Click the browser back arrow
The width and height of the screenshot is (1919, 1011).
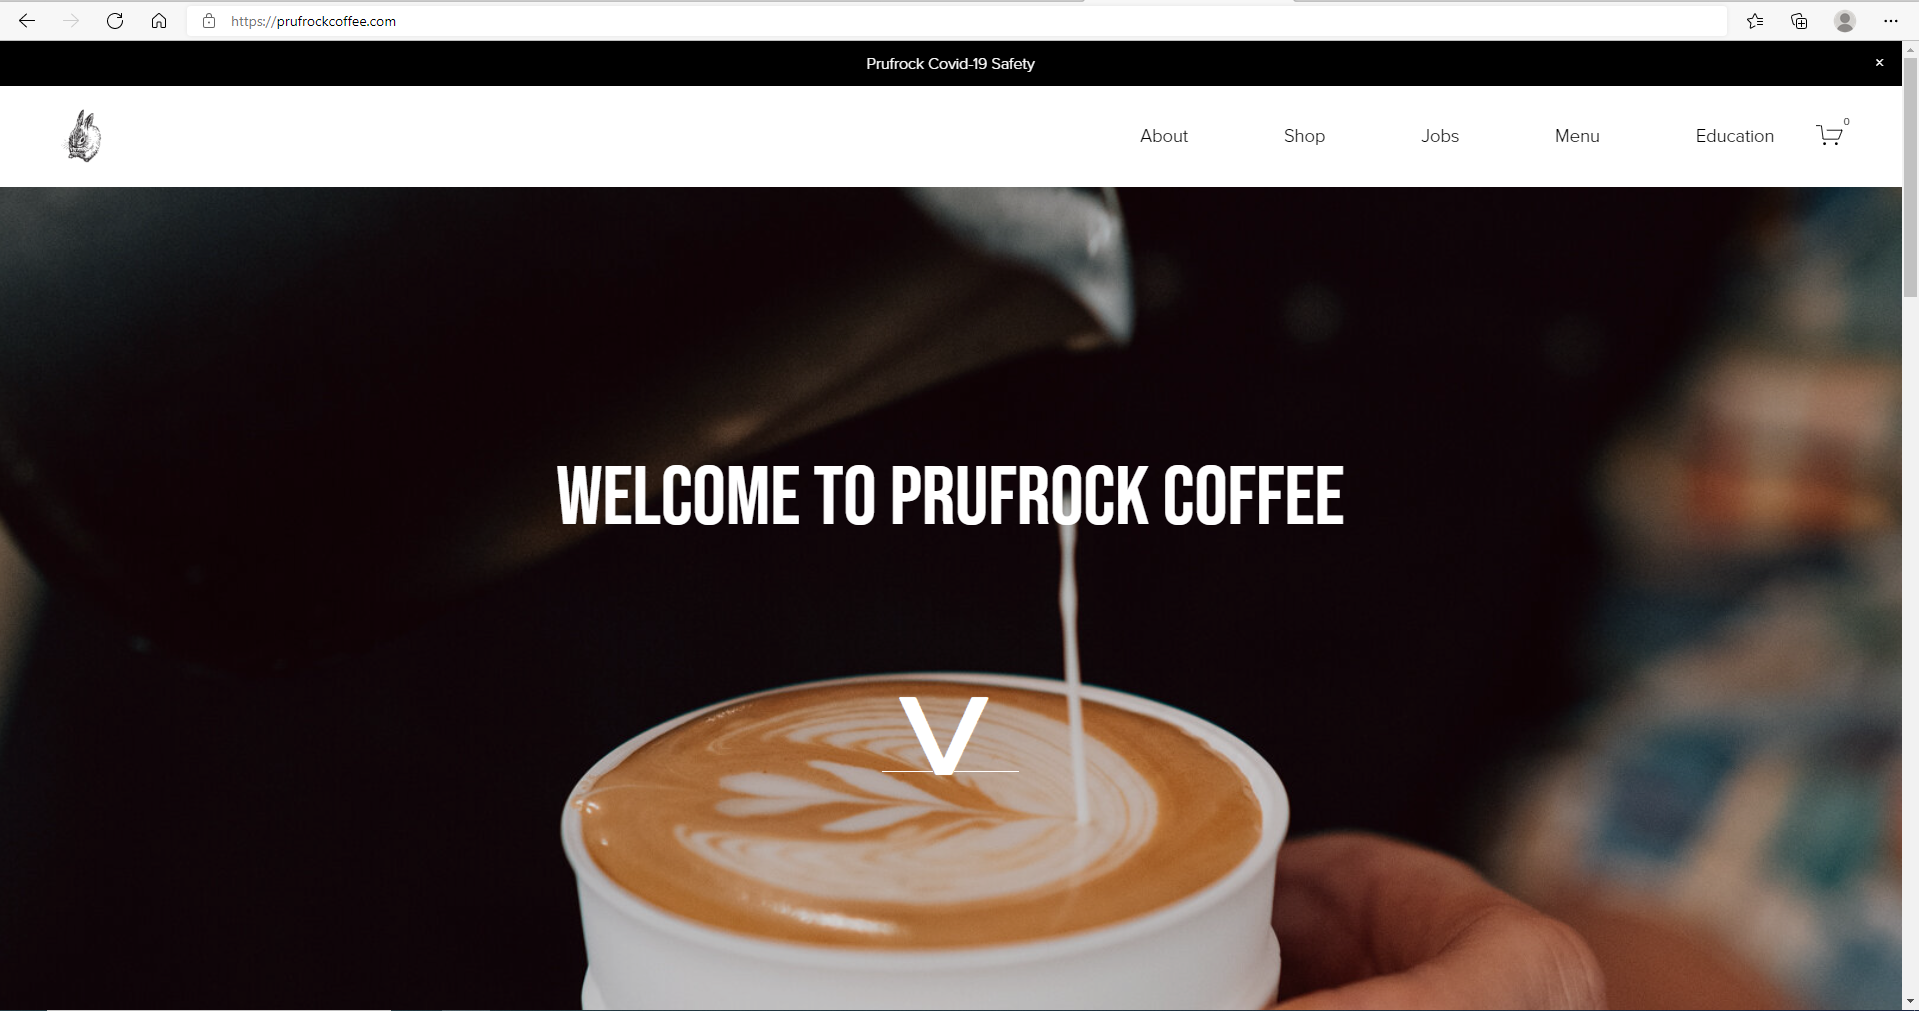pyautogui.click(x=27, y=21)
